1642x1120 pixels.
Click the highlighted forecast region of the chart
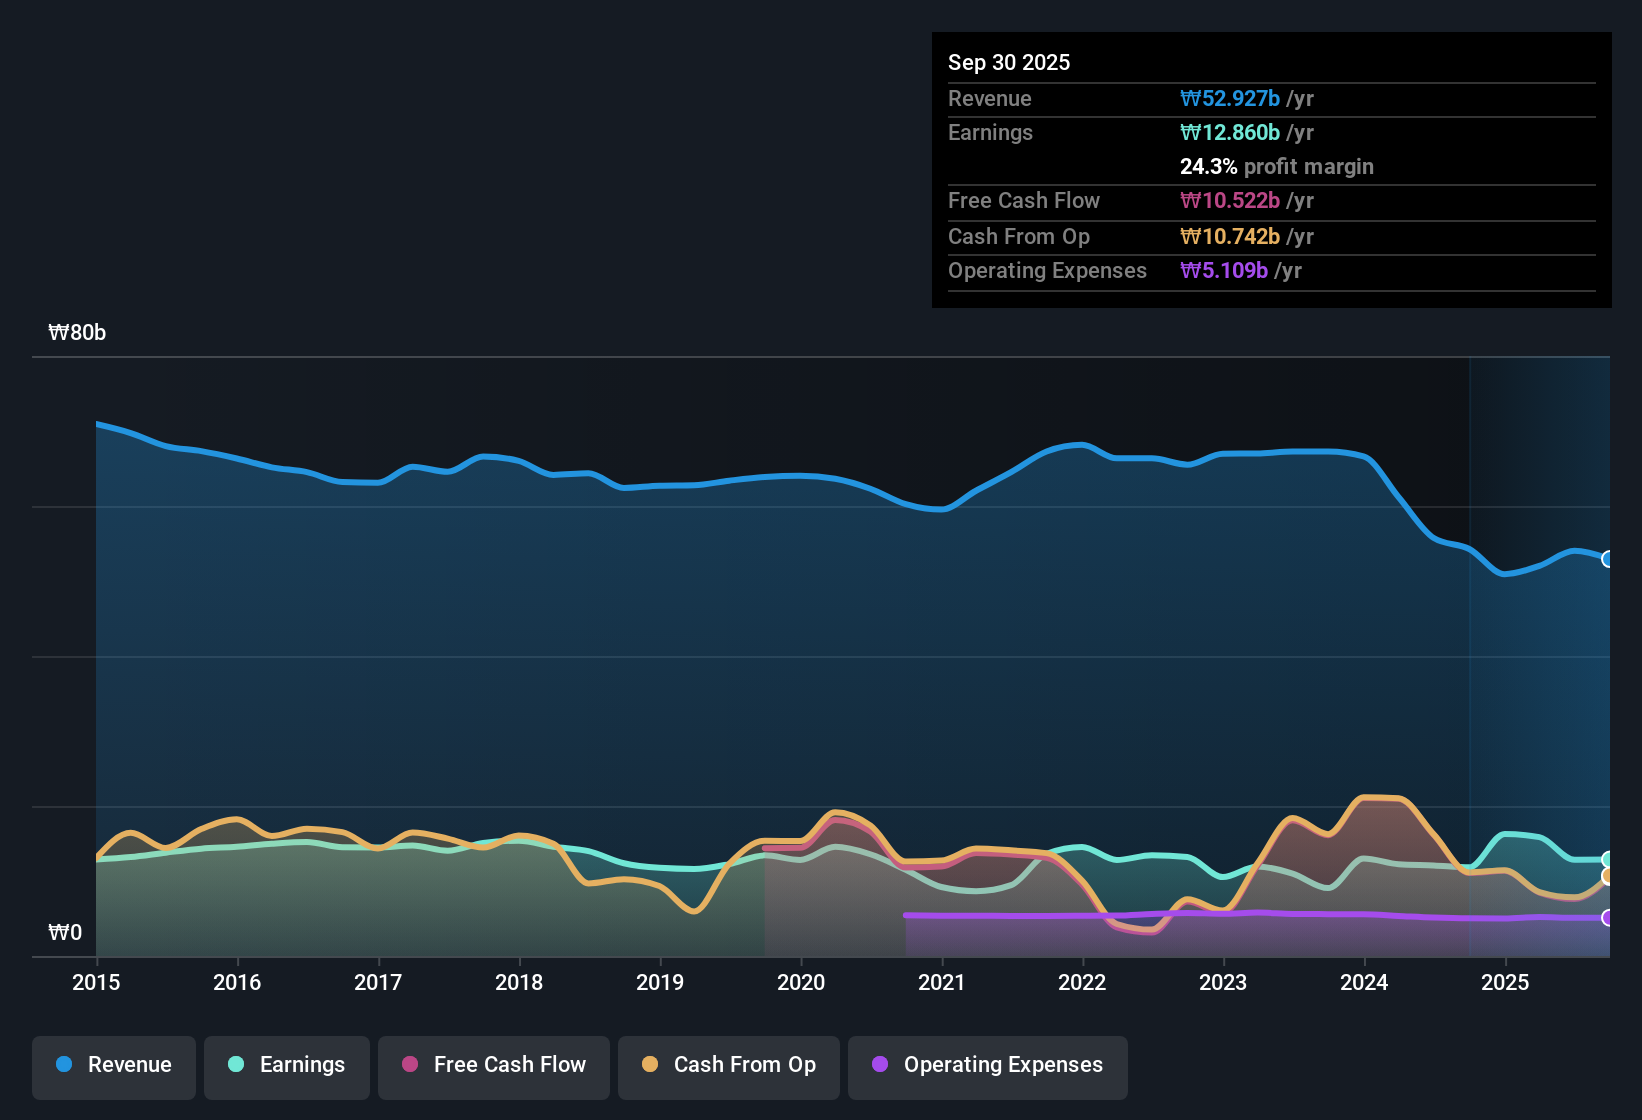[x=1540, y=650]
